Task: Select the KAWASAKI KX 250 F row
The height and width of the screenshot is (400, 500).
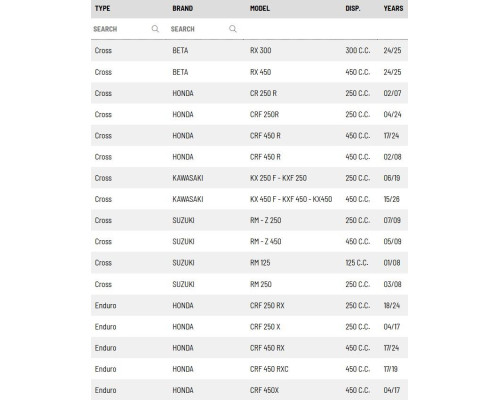Action: 249,178
